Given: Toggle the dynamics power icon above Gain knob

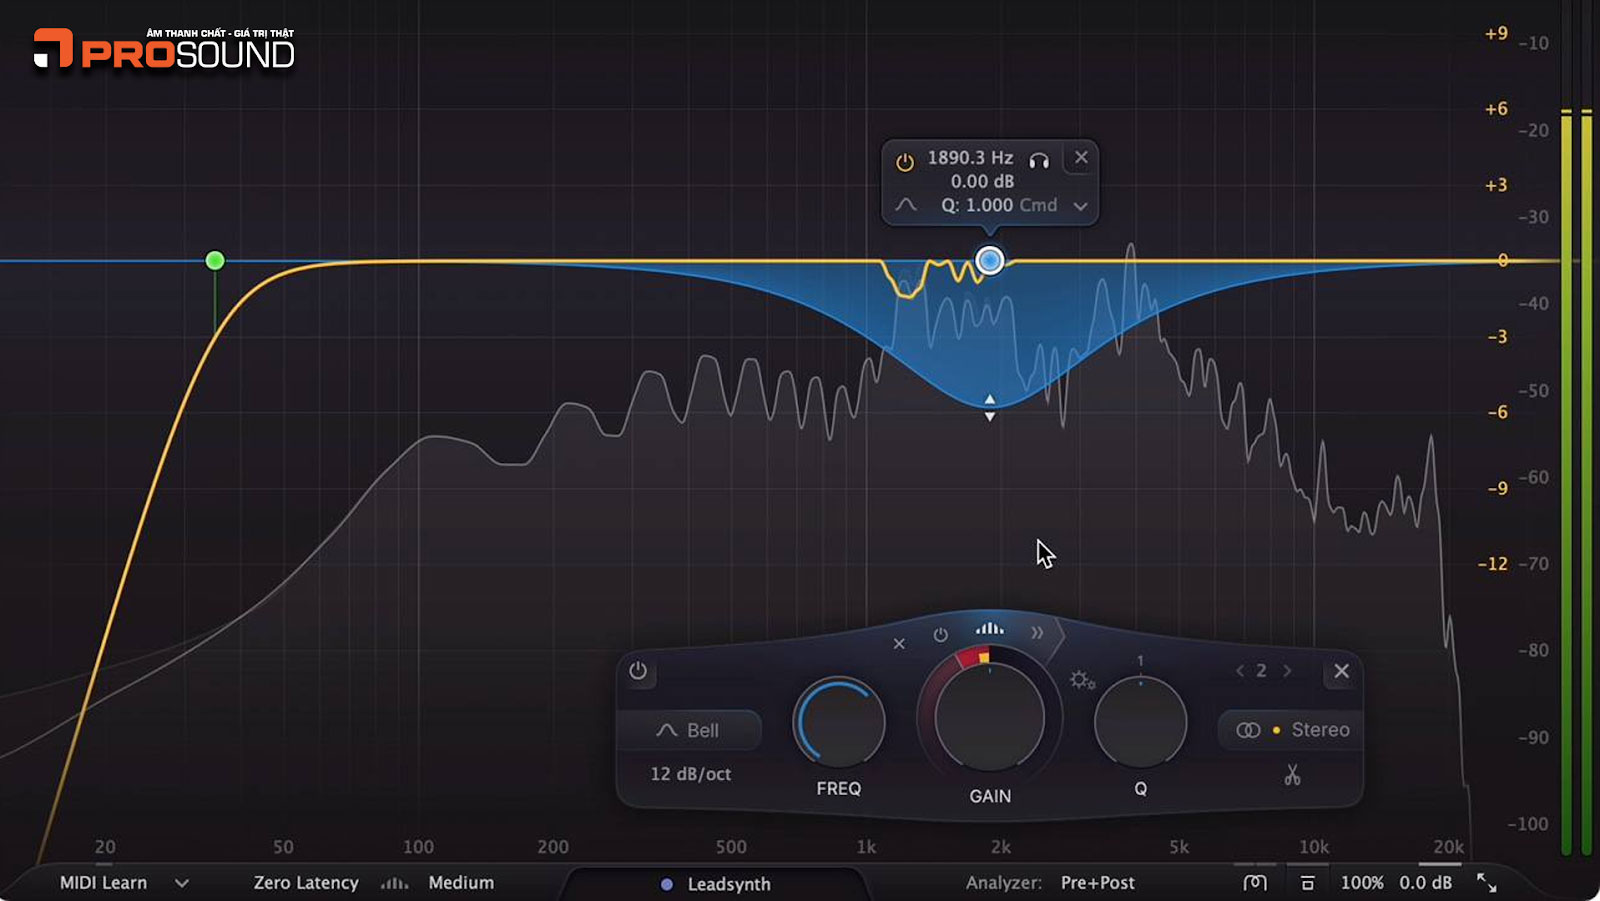Looking at the screenshot, I should click(x=940, y=635).
